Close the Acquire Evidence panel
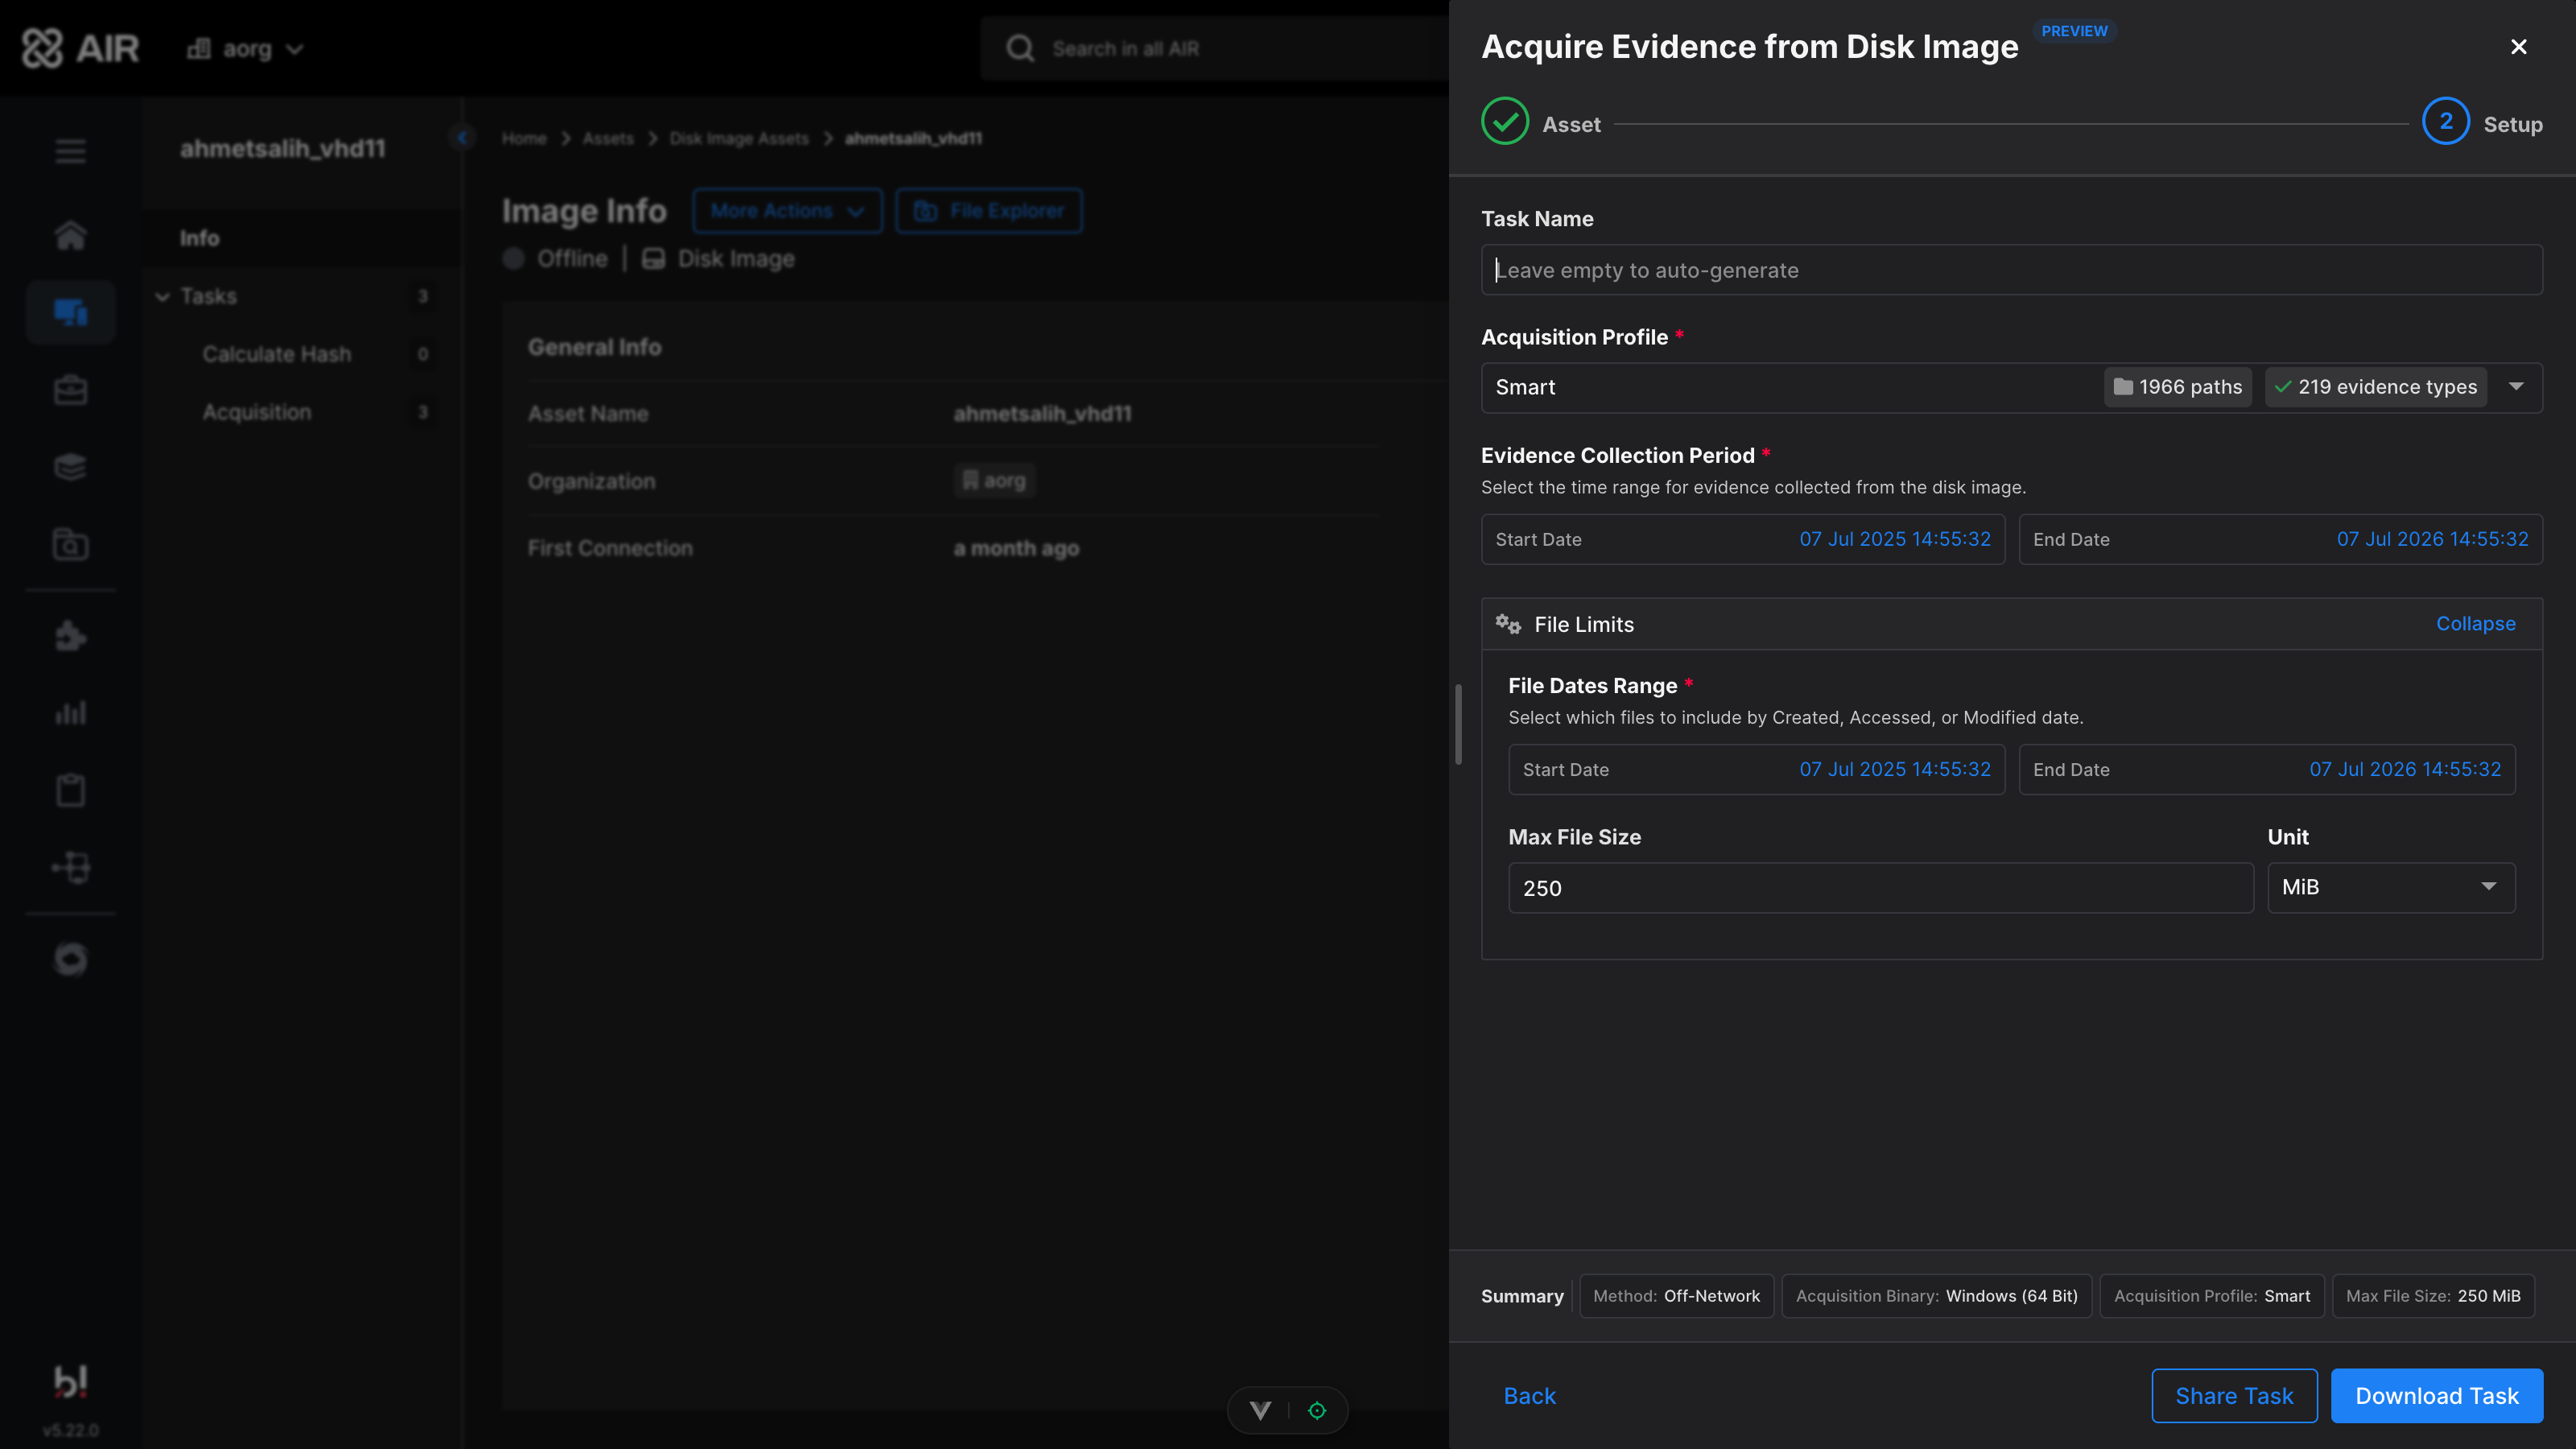Viewport: 2576px width, 1449px height. [2519, 47]
